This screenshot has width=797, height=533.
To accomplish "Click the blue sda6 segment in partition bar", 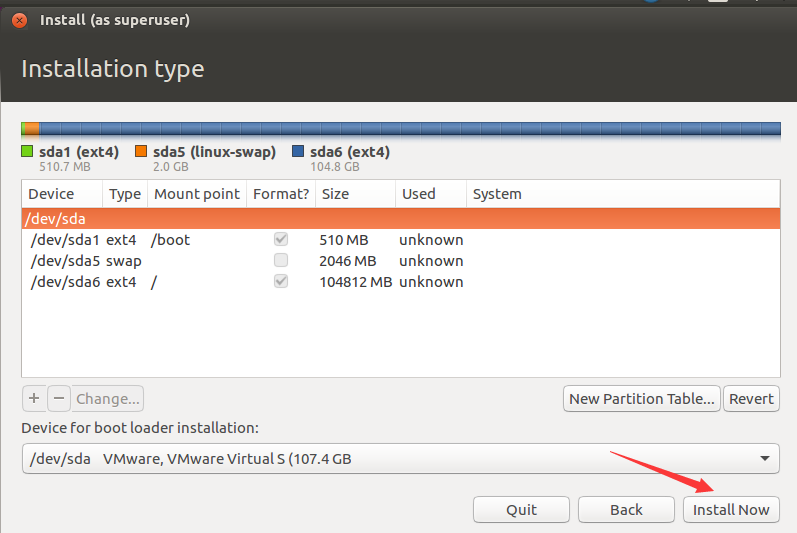I will pos(410,129).
